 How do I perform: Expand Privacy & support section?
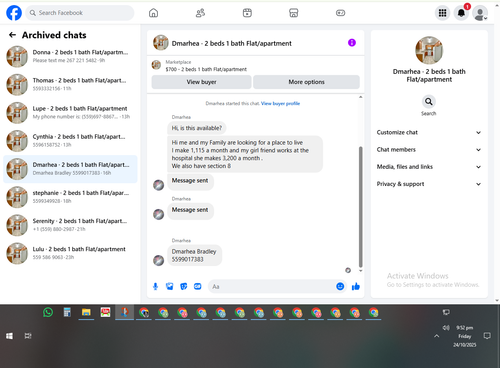429,184
